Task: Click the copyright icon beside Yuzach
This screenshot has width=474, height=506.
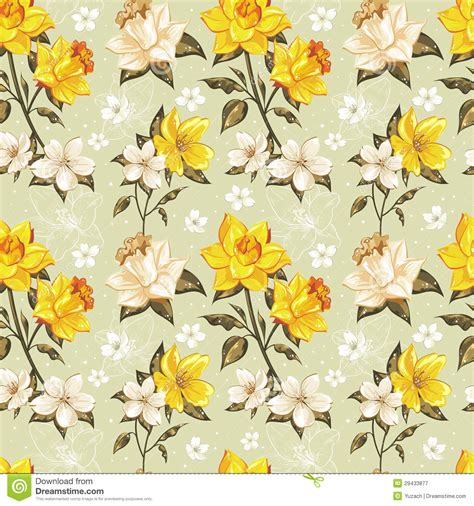Action: (397, 496)
